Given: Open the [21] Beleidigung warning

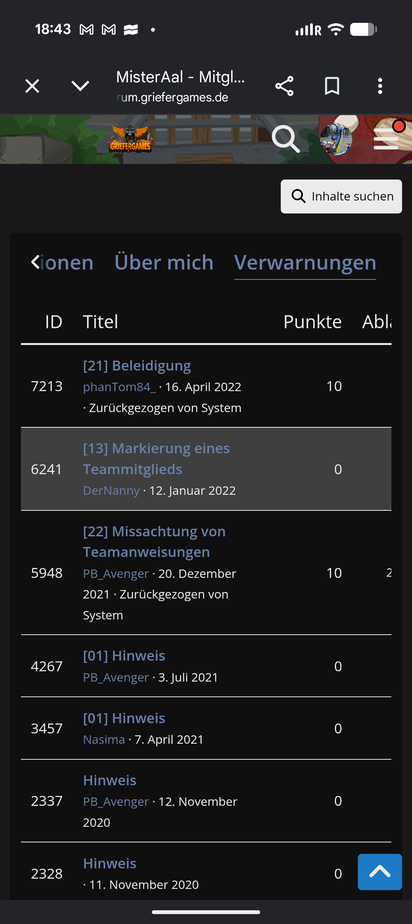Looking at the screenshot, I should point(137,366).
